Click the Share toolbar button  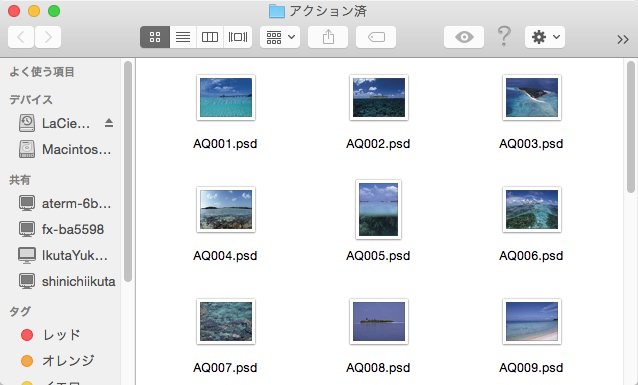(x=328, y=37)
